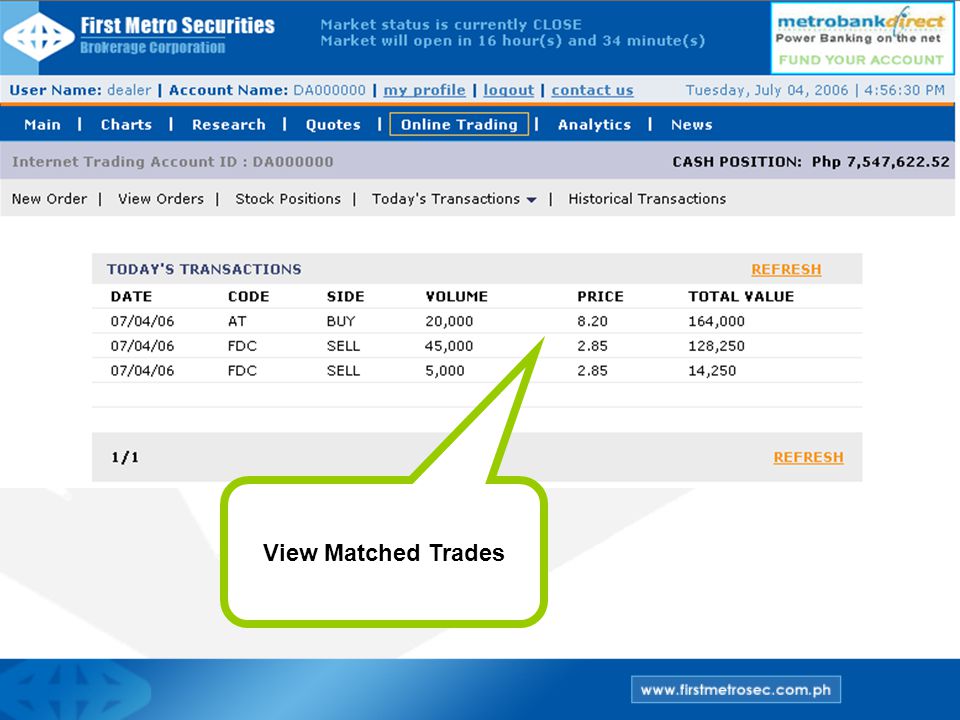Click the 1/1 page indicator
The width and height of the screenshot is (960, 720).
pyautogui.click(x=125, y=457)
